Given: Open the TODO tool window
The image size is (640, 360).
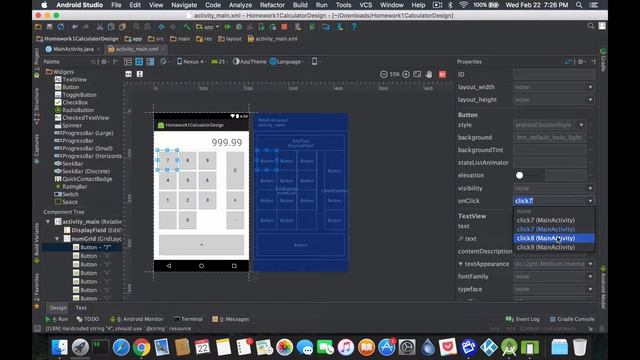Looking at the screenshot, I should (88, 319).
